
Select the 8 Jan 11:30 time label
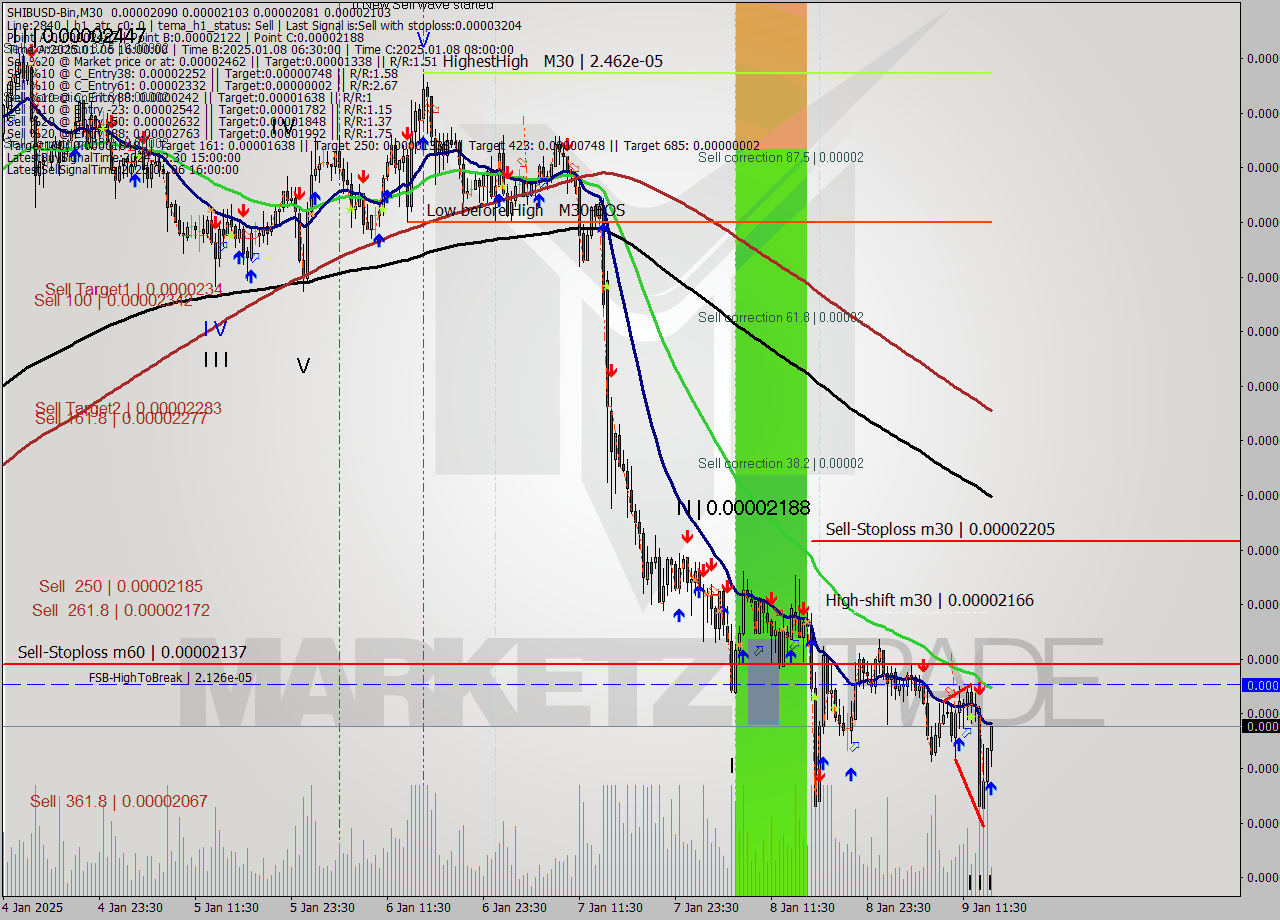click(802, 908)
